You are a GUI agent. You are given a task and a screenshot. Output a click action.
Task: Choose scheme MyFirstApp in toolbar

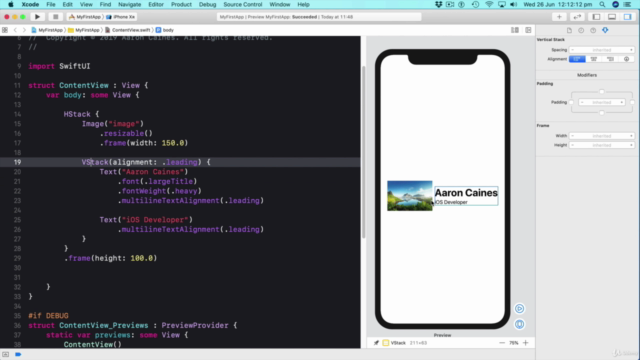point(84,17)
